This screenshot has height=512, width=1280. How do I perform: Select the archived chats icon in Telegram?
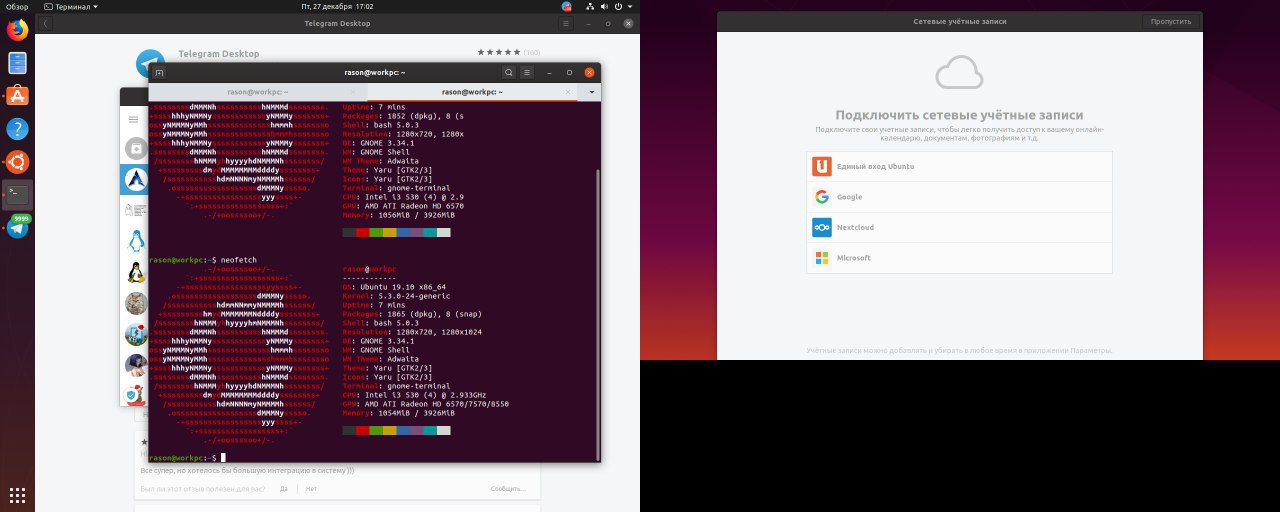134,149
